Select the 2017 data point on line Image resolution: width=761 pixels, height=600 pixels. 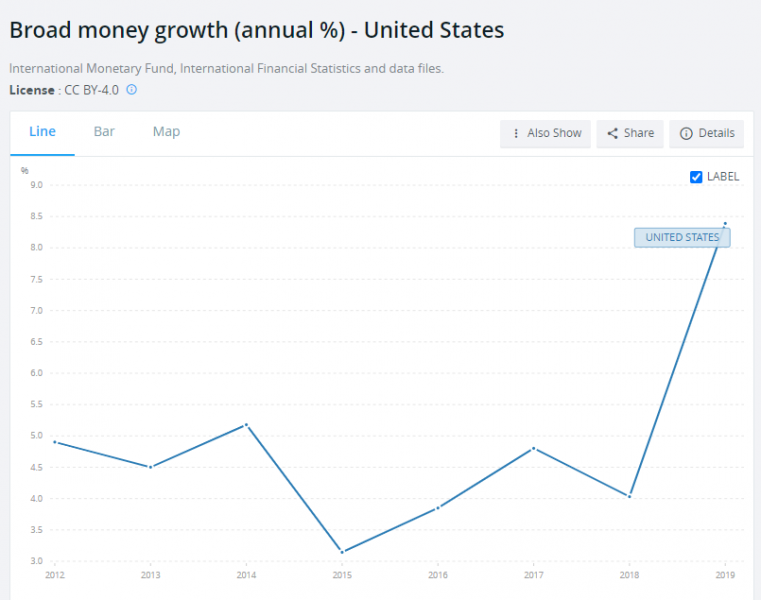tap(534, 448)
